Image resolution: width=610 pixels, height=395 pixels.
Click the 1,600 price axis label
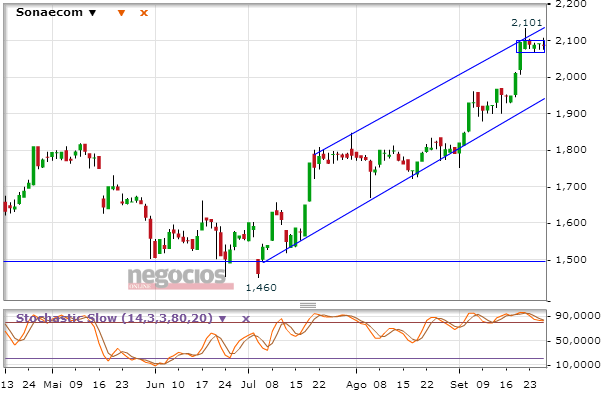pos(571,223)
